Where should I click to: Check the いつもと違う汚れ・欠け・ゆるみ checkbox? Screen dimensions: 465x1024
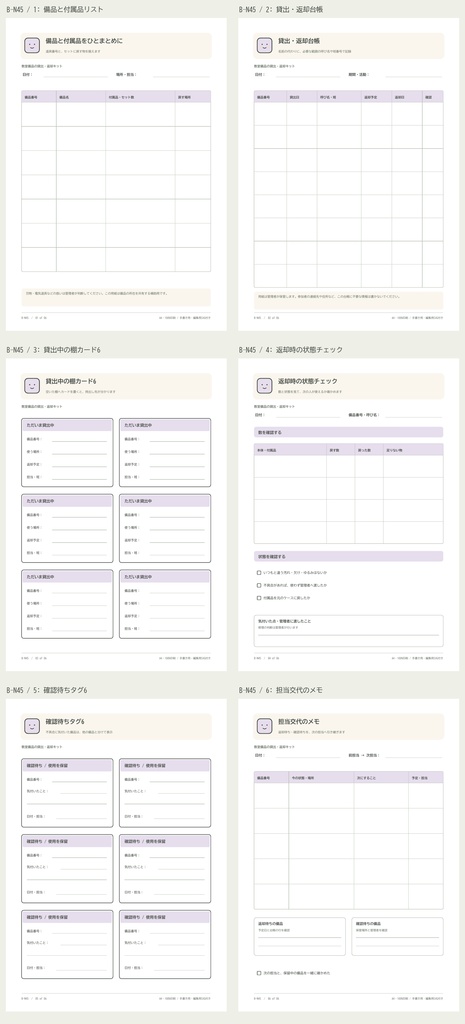click(259, 572)
